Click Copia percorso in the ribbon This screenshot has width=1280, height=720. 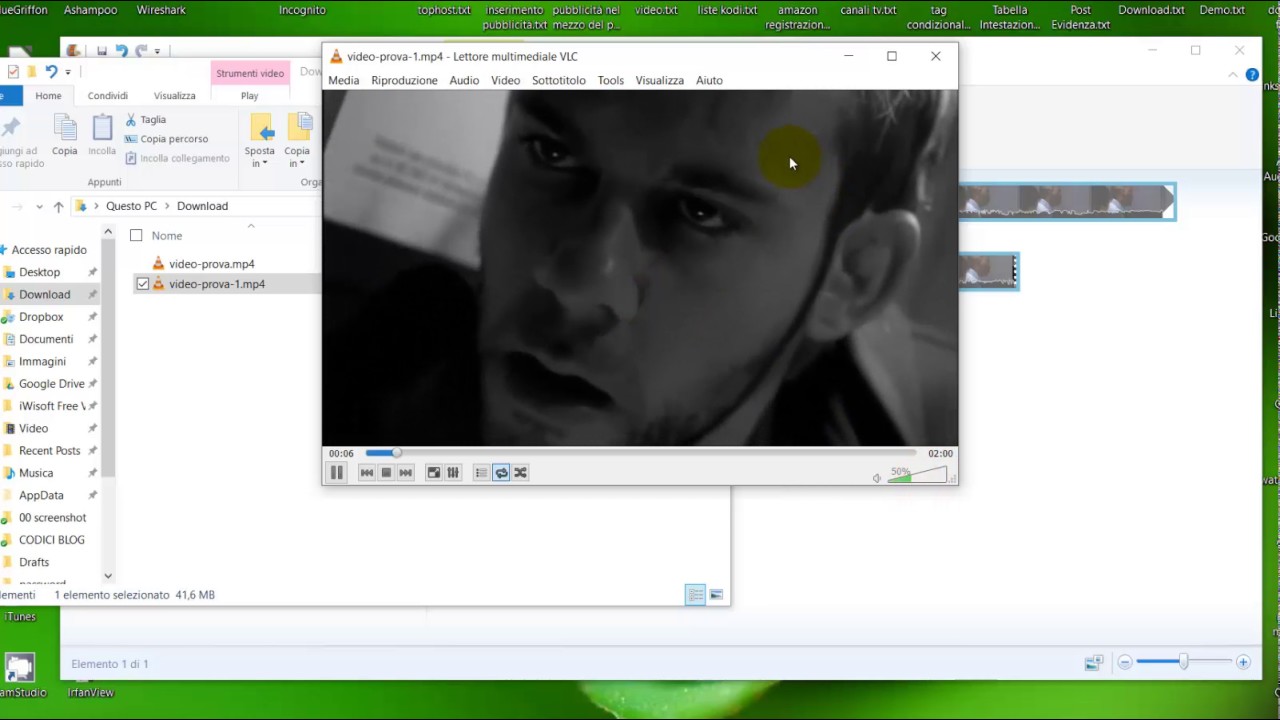pos(167,139)
